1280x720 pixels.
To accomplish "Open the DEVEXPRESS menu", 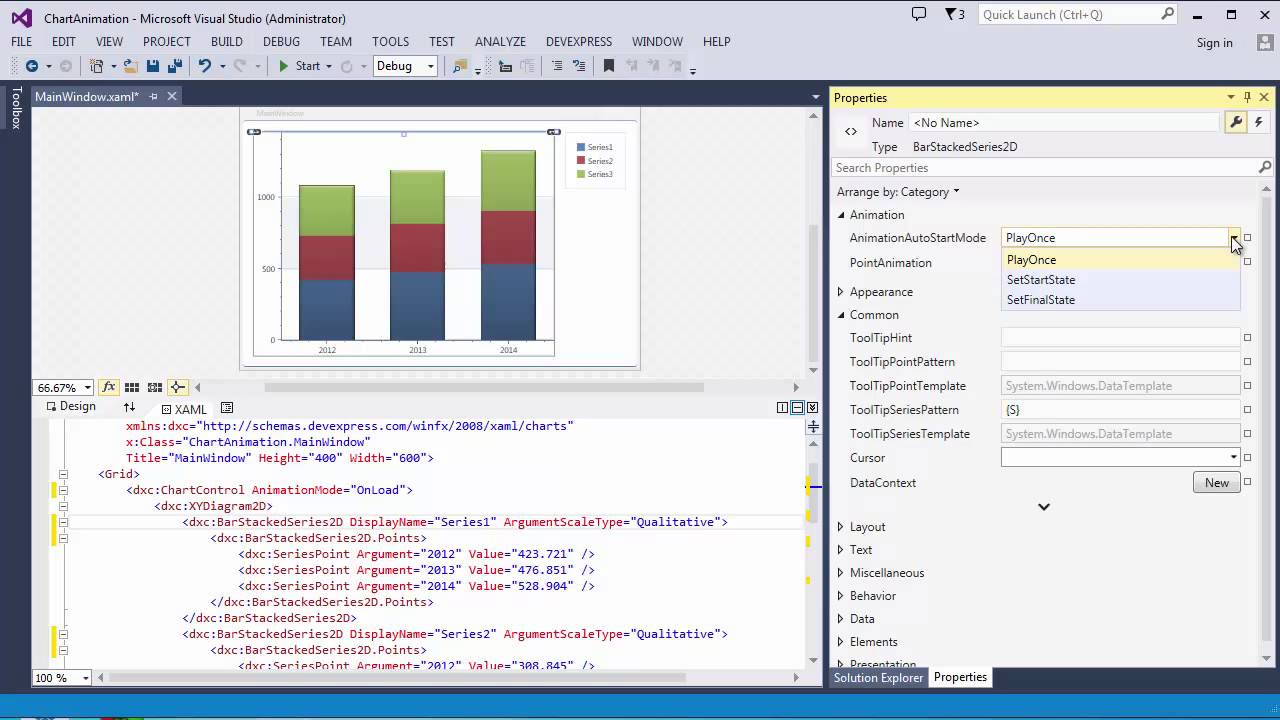I will point(579,42).
